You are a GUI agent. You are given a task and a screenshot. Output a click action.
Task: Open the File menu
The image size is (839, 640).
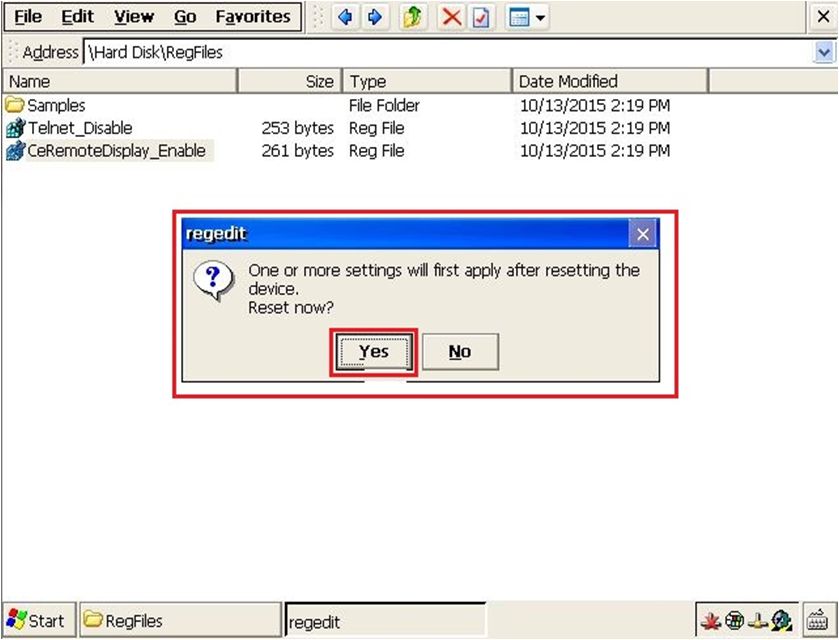(x=28, y=17)
